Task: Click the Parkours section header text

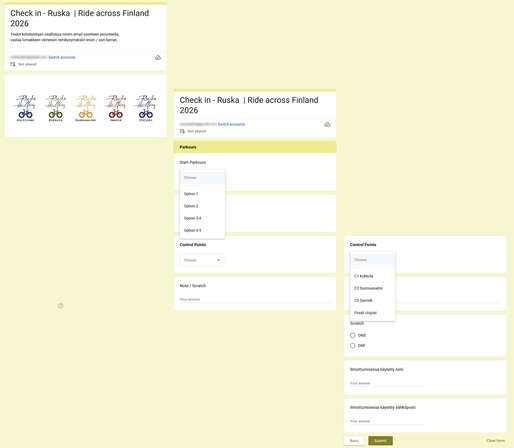Action: tap(188, 147)
